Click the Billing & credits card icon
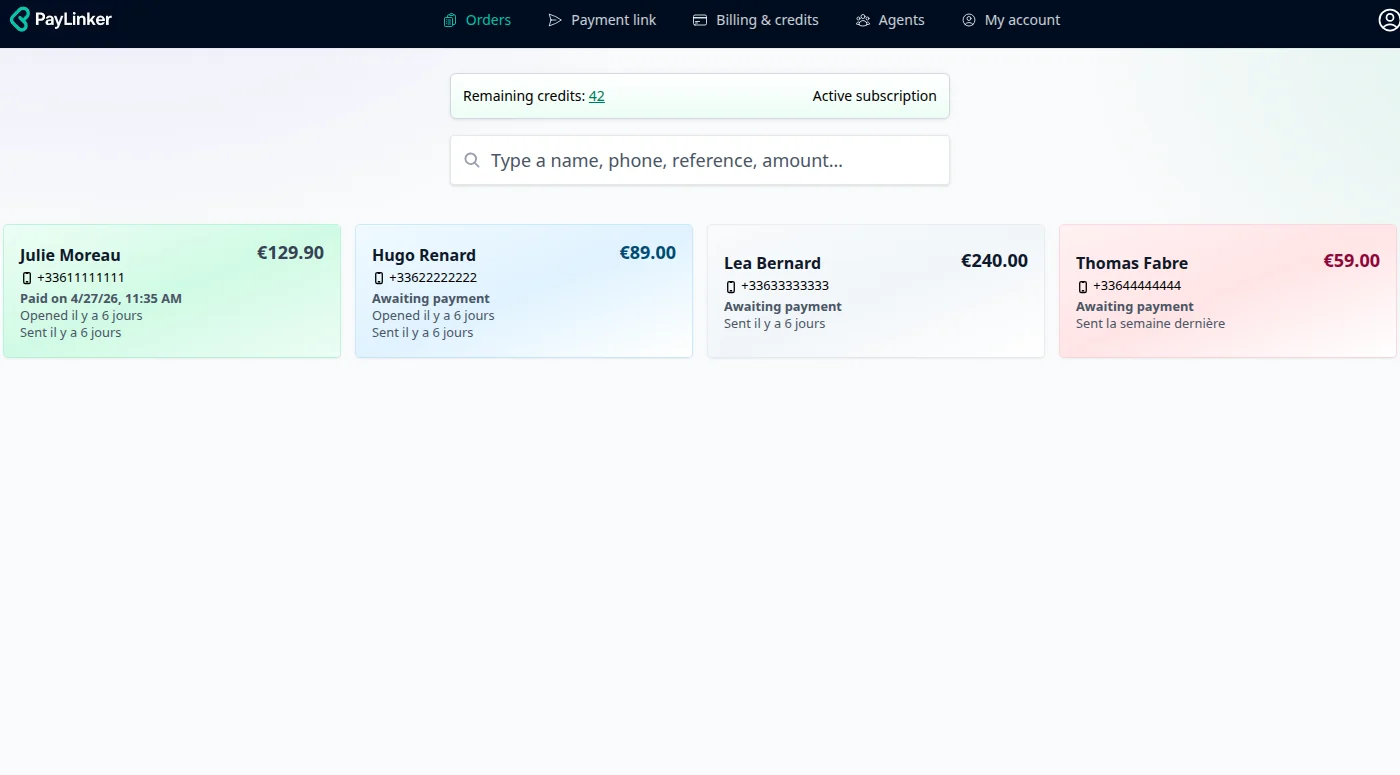Viewport: 1400px width, 775px height. [x=700, y=20]
